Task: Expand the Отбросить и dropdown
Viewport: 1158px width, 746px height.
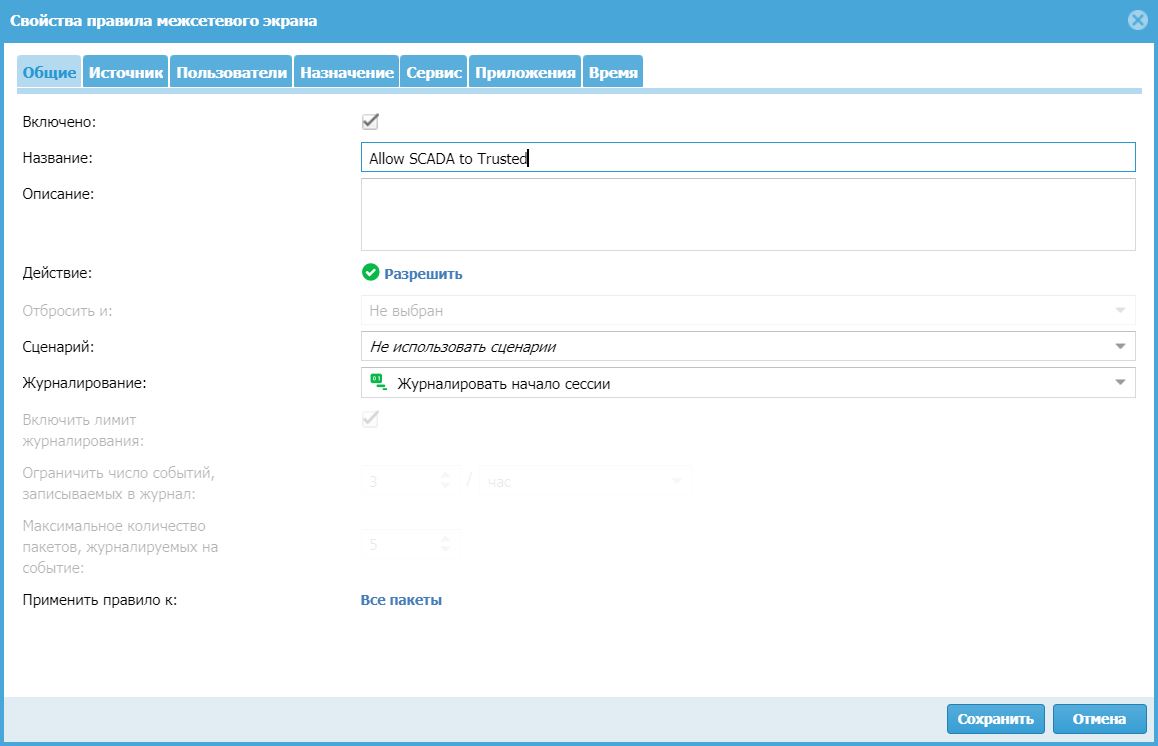Action: pyautogui.click(x=747, y=310)
